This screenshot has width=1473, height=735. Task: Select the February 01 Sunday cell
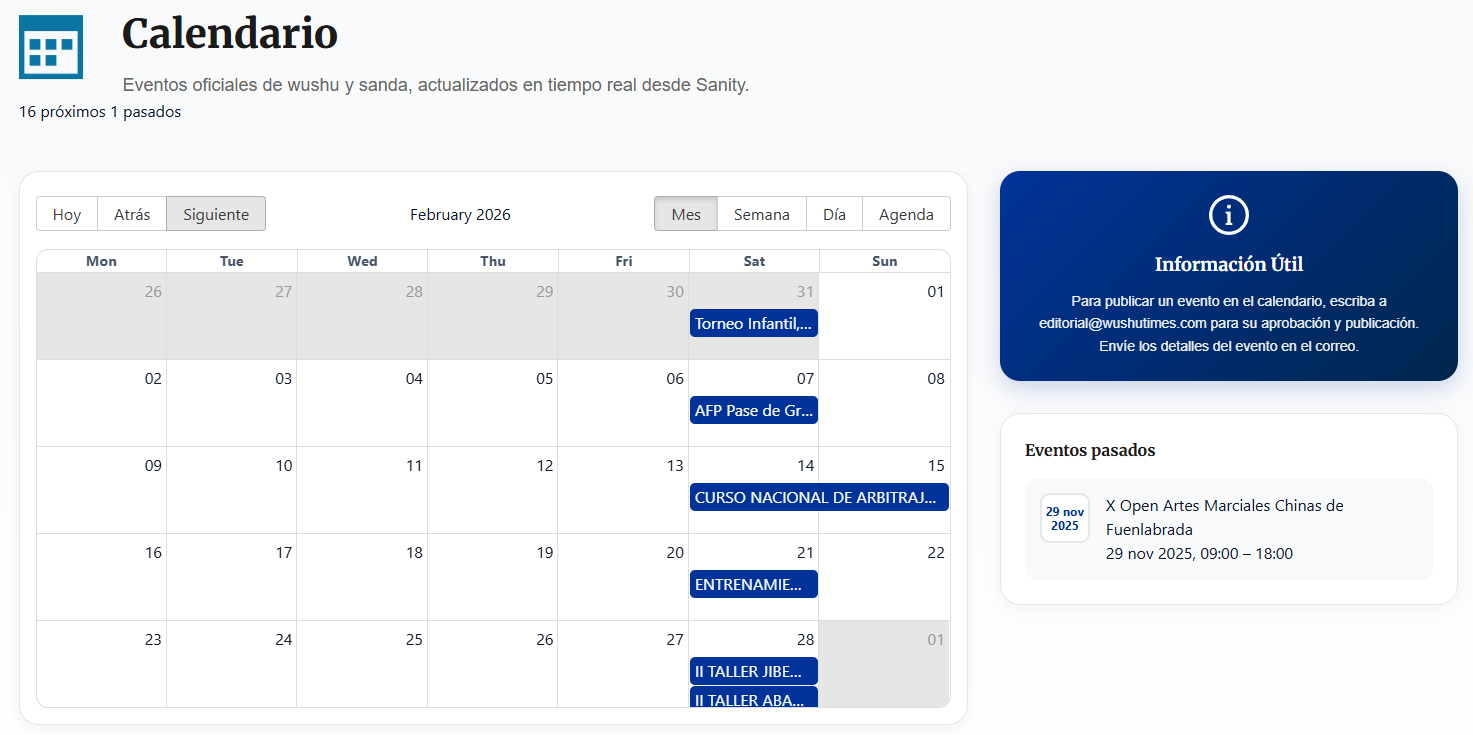884,320
